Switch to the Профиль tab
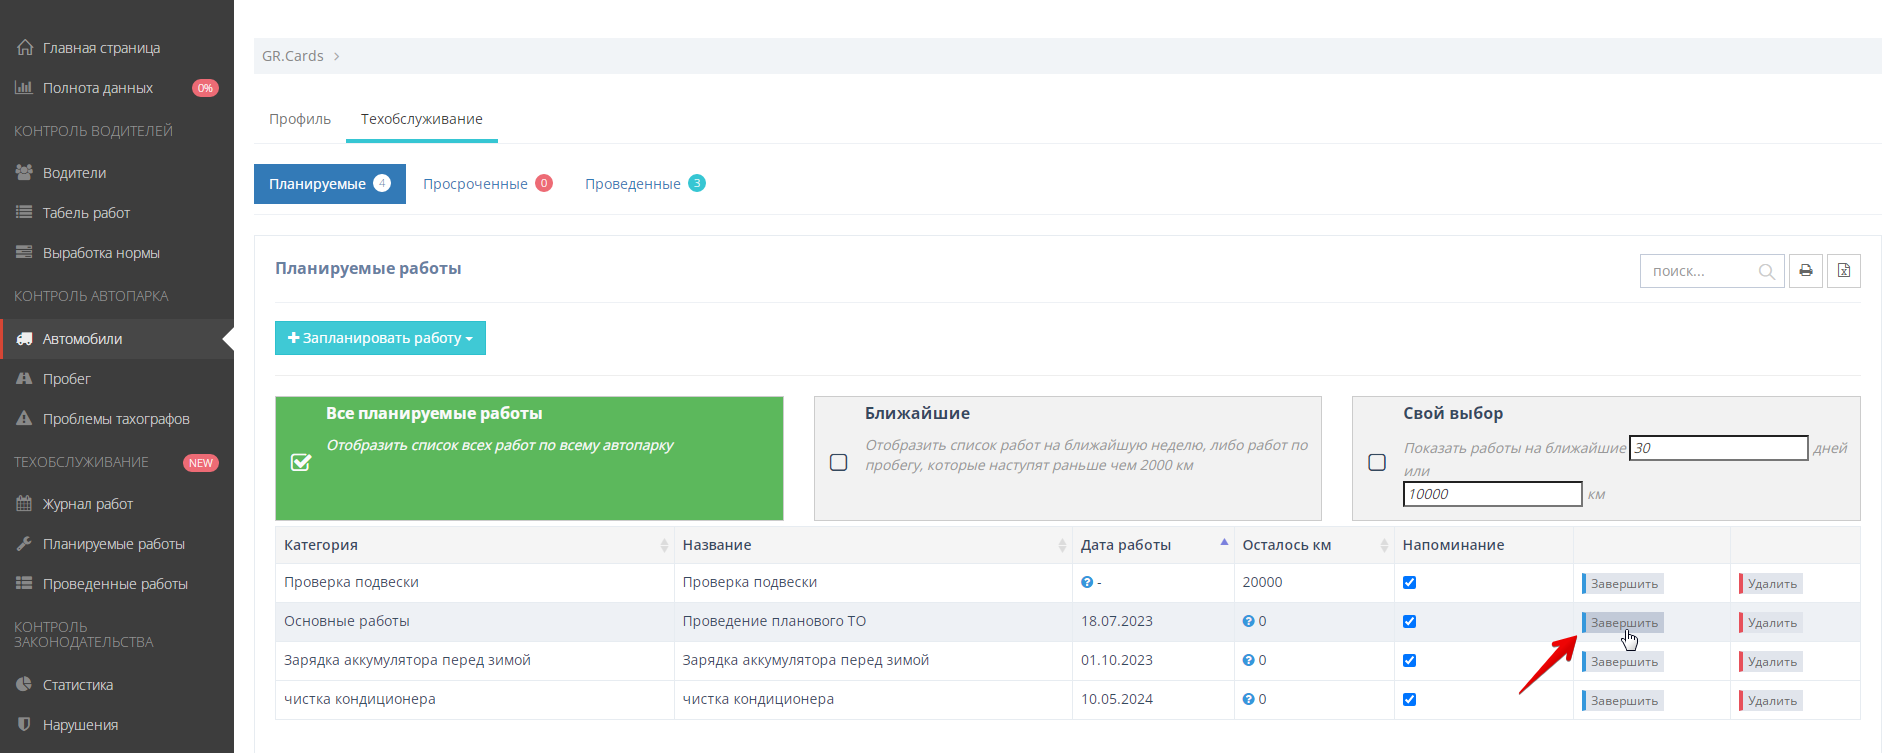 300,119
